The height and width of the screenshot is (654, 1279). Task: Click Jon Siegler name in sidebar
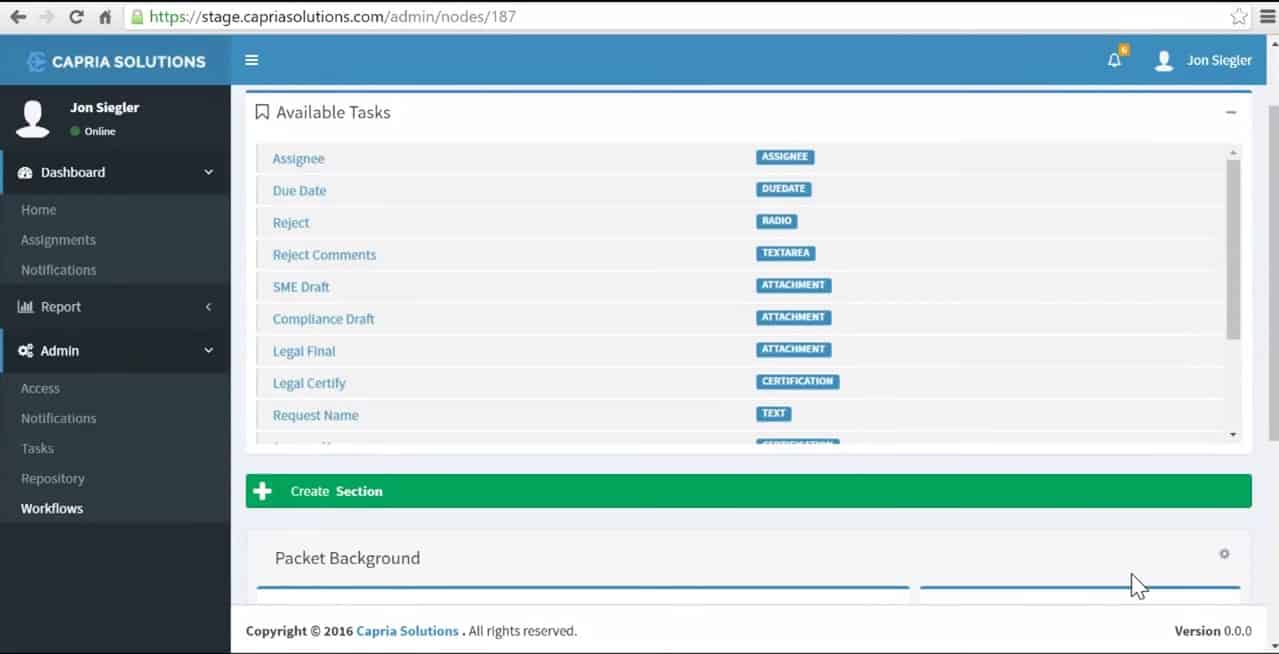(104, 108)
